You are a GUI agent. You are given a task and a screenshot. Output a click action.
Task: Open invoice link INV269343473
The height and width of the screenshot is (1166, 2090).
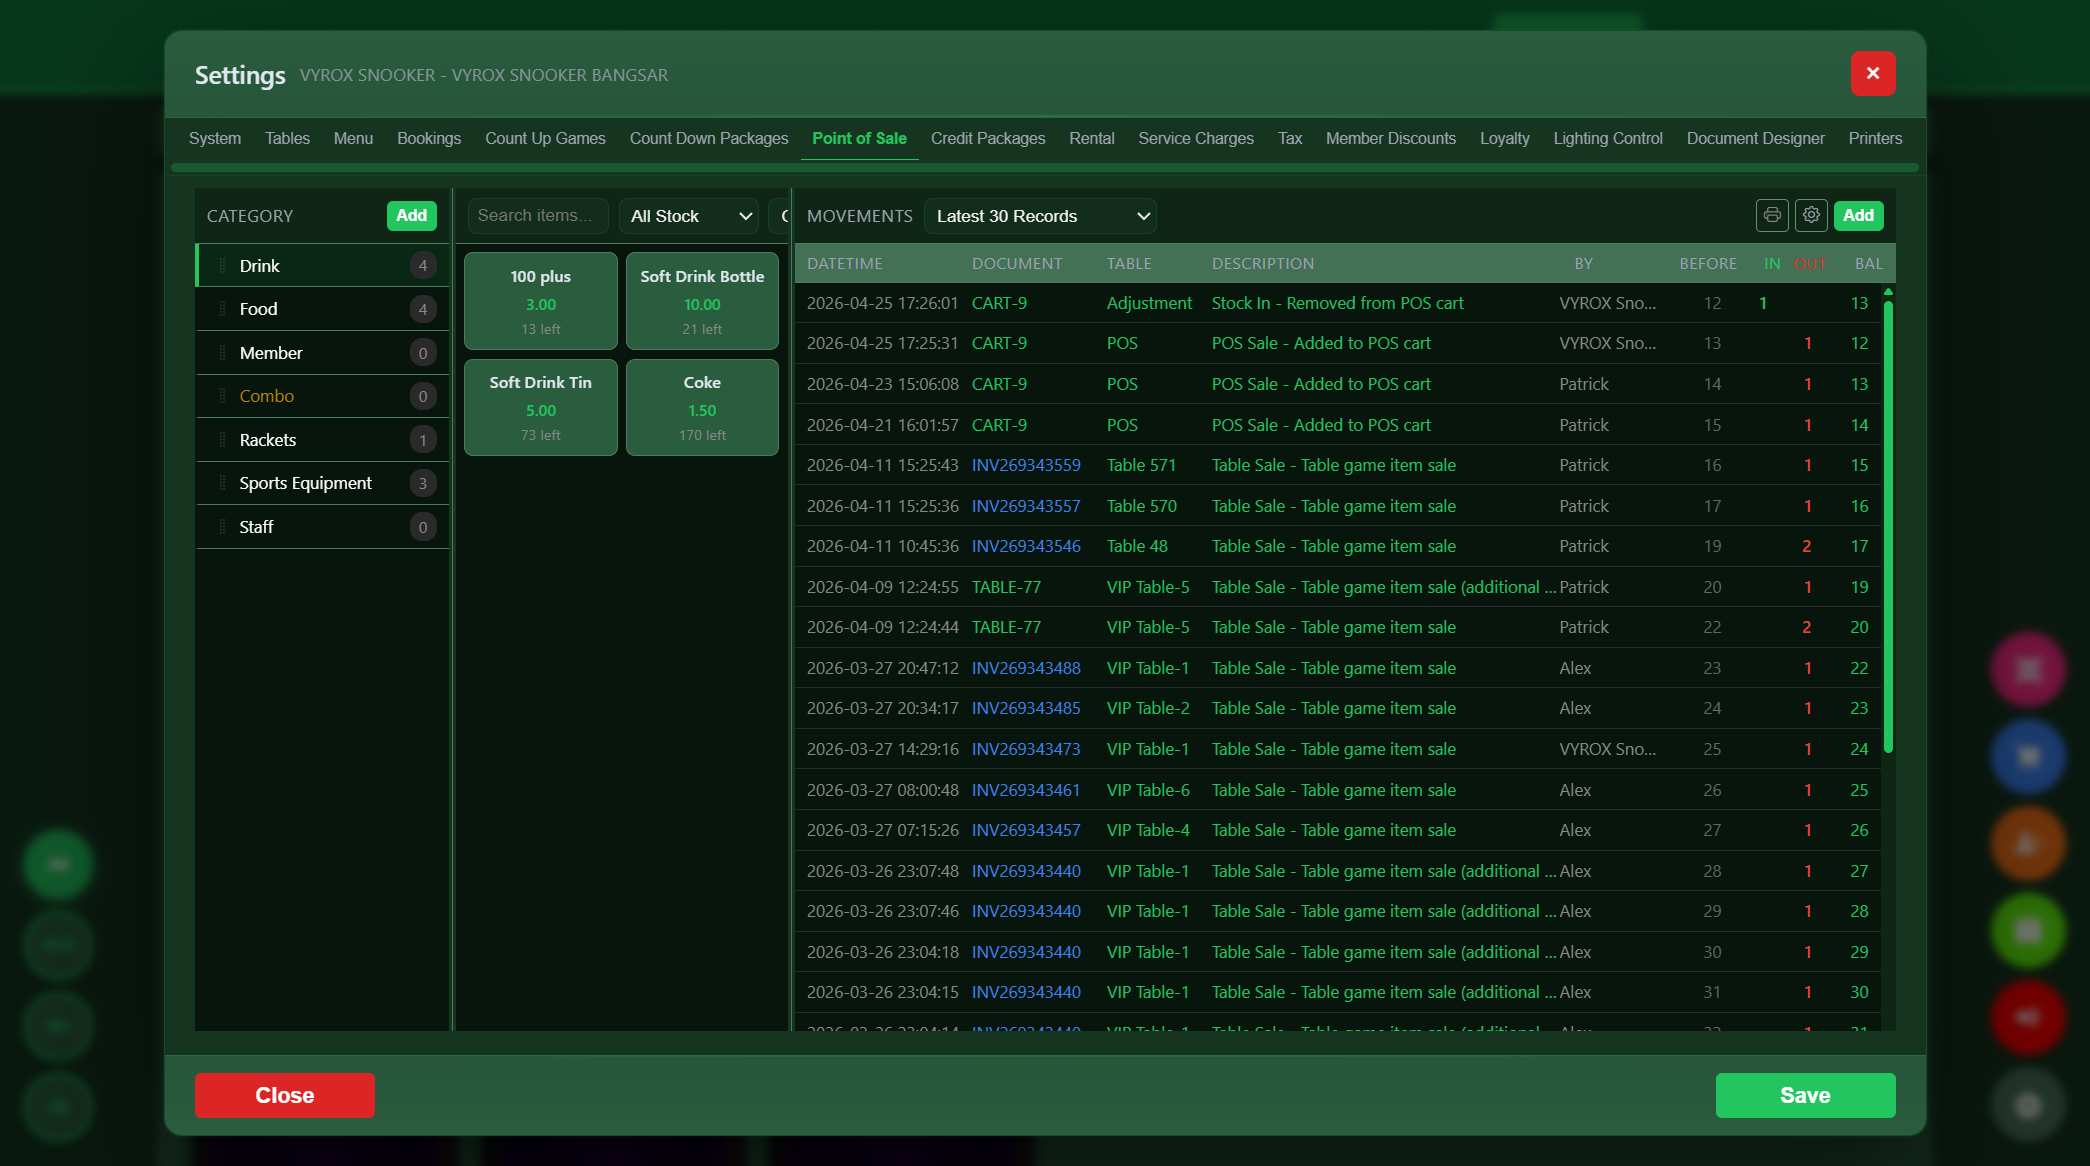coord(1026,749)
